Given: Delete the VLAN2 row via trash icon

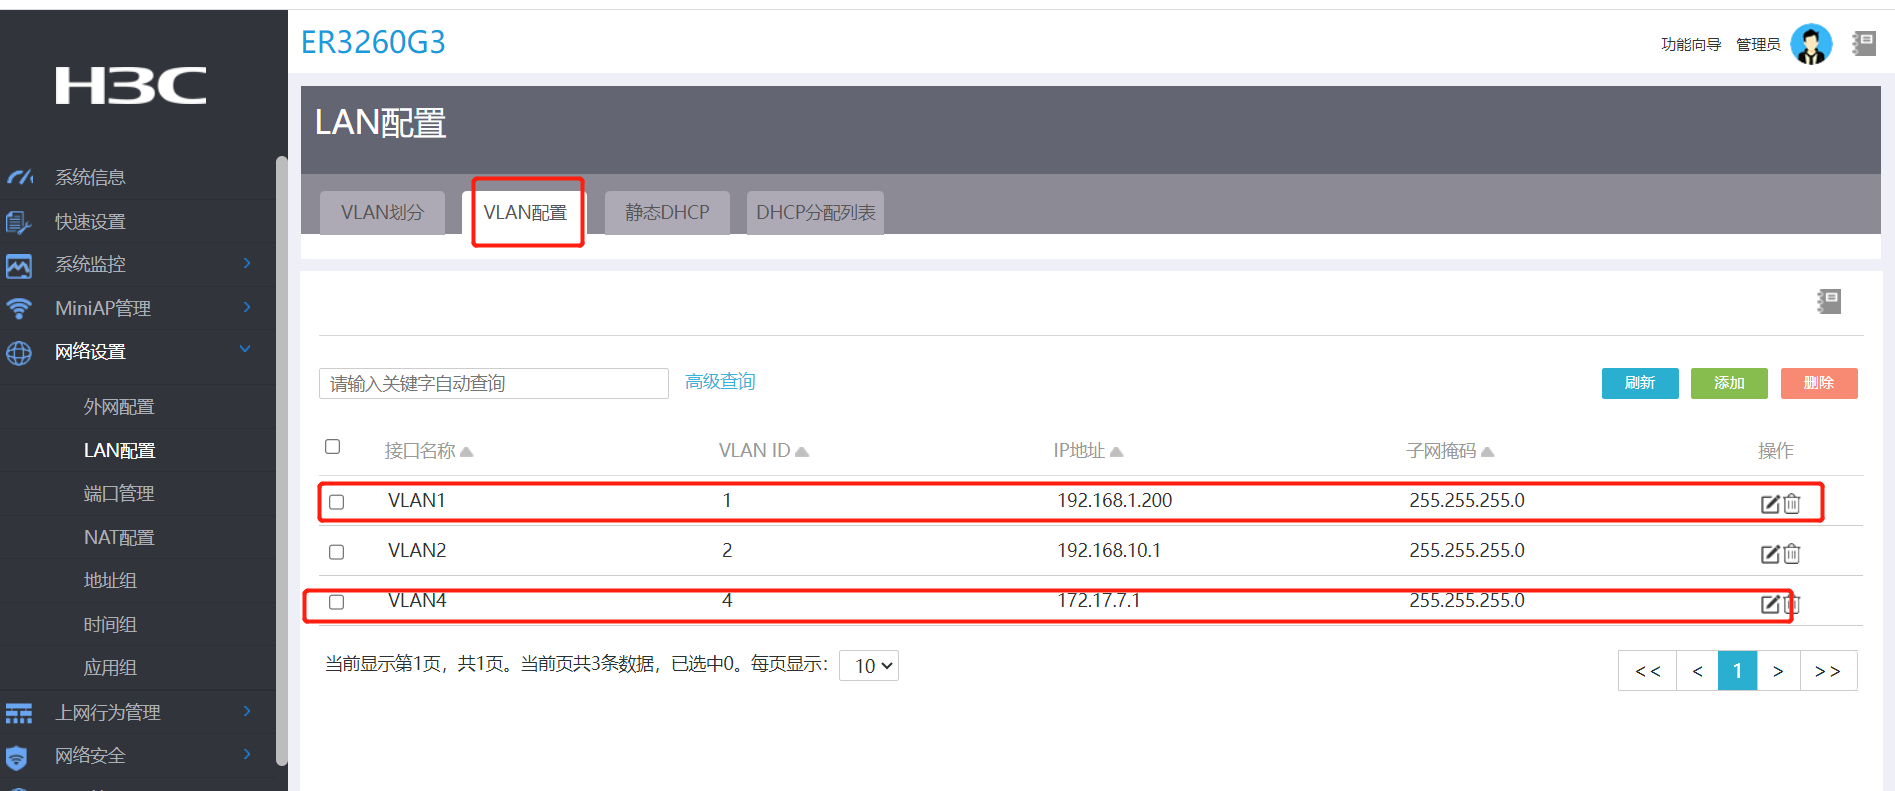Looking at the screenshot, I should [x=1792, y=554].
